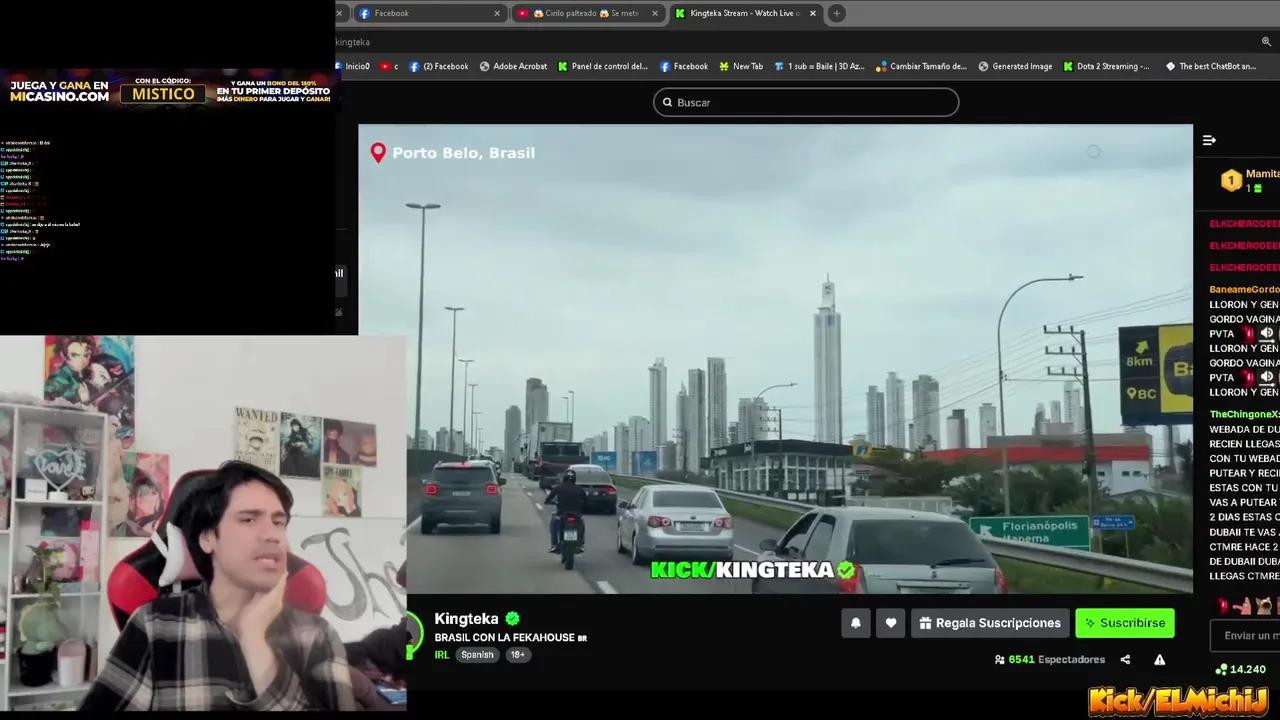Toggle the notification bell for Kingteka
The height and width of the screenshot is (720, 1280).
[855, 623]
